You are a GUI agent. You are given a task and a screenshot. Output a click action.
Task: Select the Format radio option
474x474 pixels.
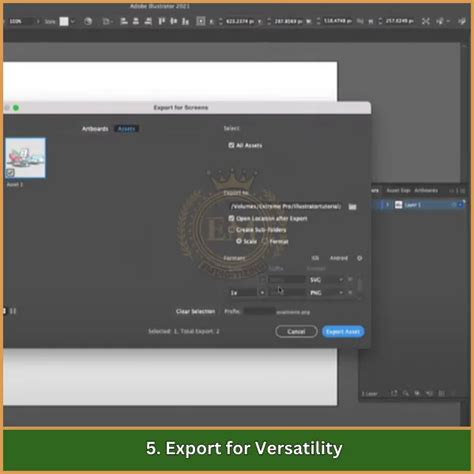pyautogui.click(x=265, y=241)
